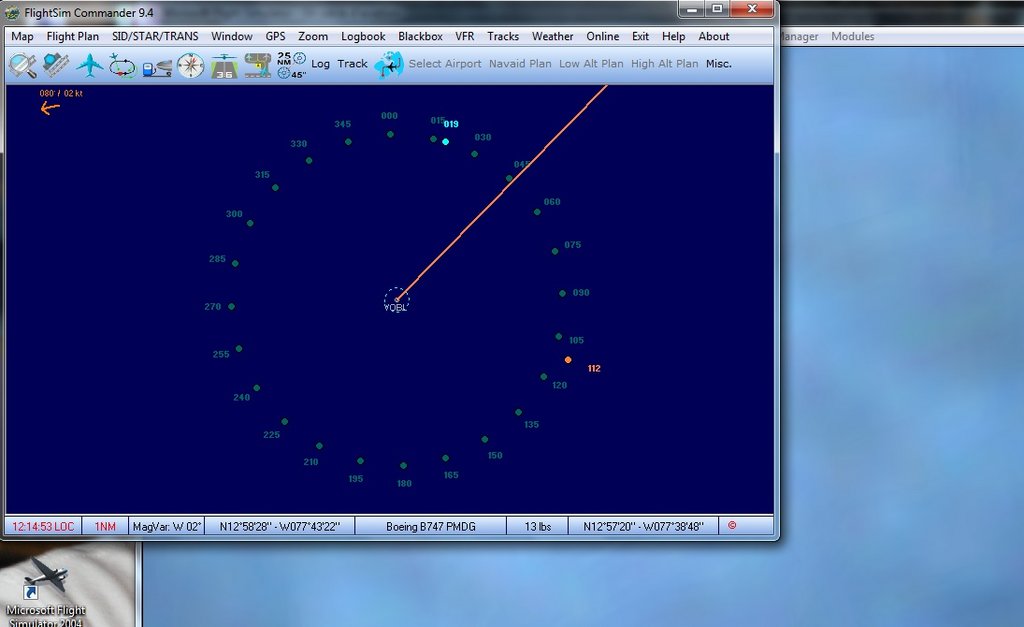Viewport: 1024px width, 627px height.
Task: Click the High Alt Plan button
Action: point(664,64)
